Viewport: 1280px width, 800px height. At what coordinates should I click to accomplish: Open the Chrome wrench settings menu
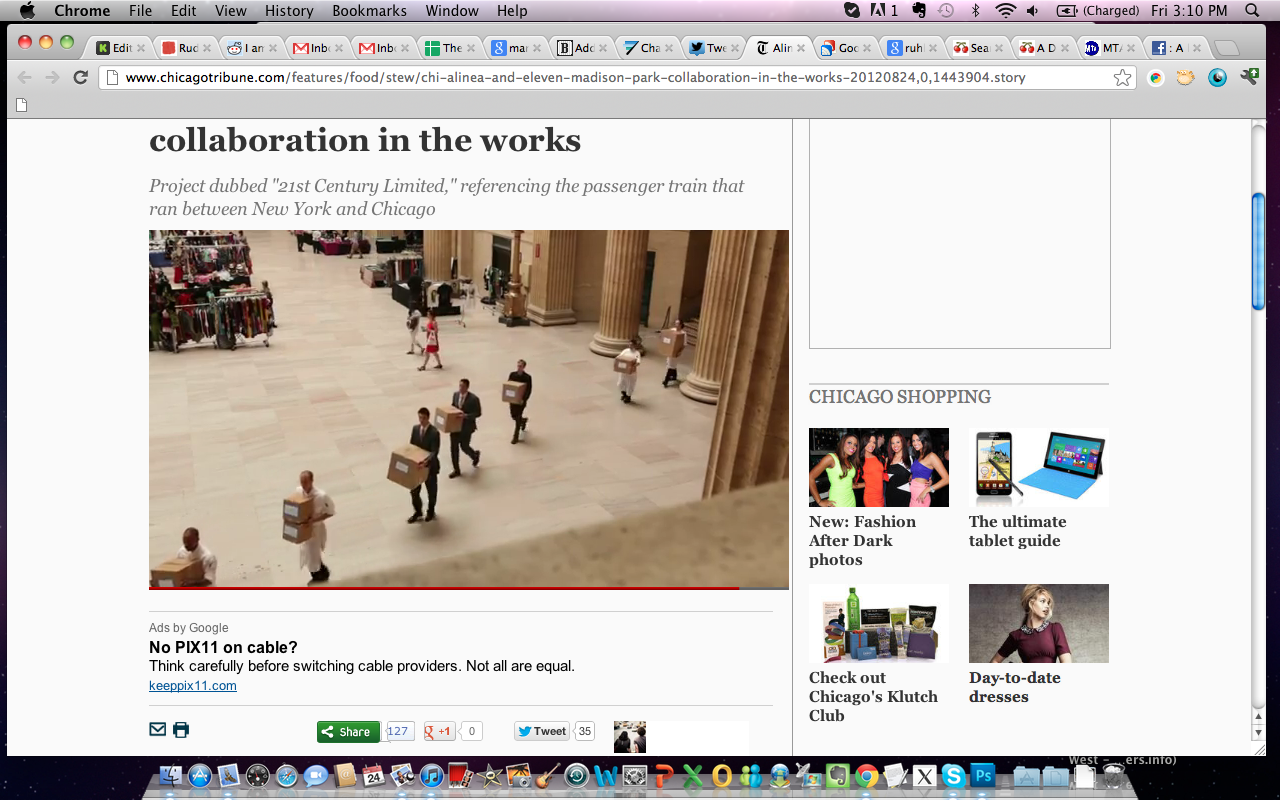click(x=1249, y=77)
